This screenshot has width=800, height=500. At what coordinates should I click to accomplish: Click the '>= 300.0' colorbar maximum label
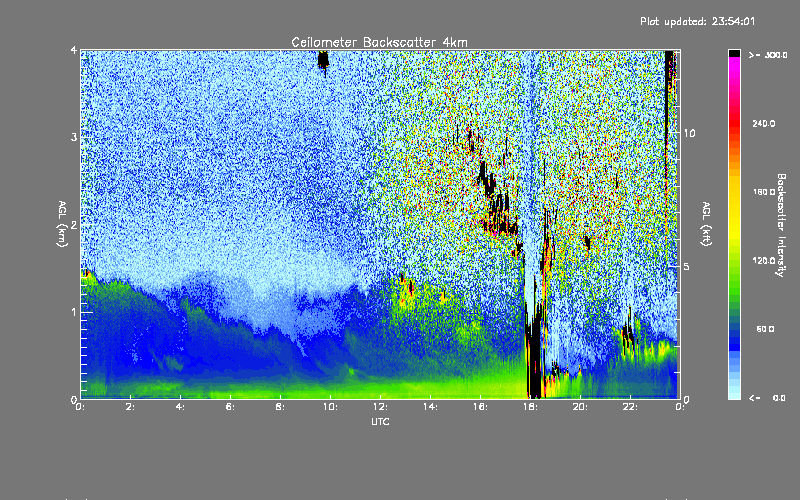[768, 55]
